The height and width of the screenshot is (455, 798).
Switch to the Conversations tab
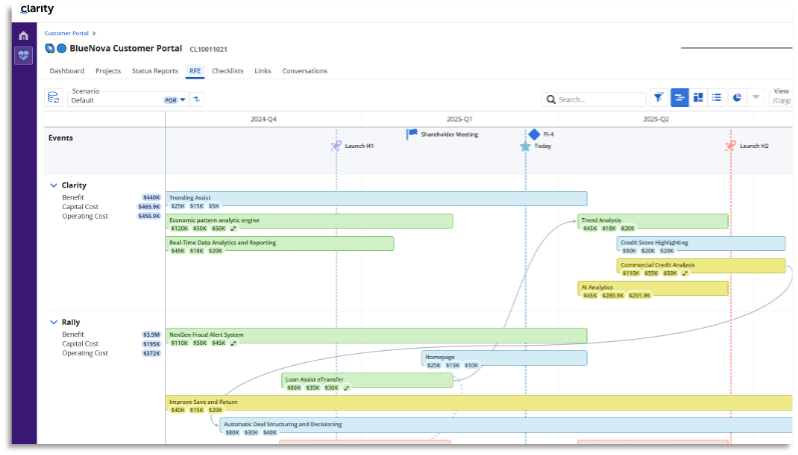pos(304,71)
